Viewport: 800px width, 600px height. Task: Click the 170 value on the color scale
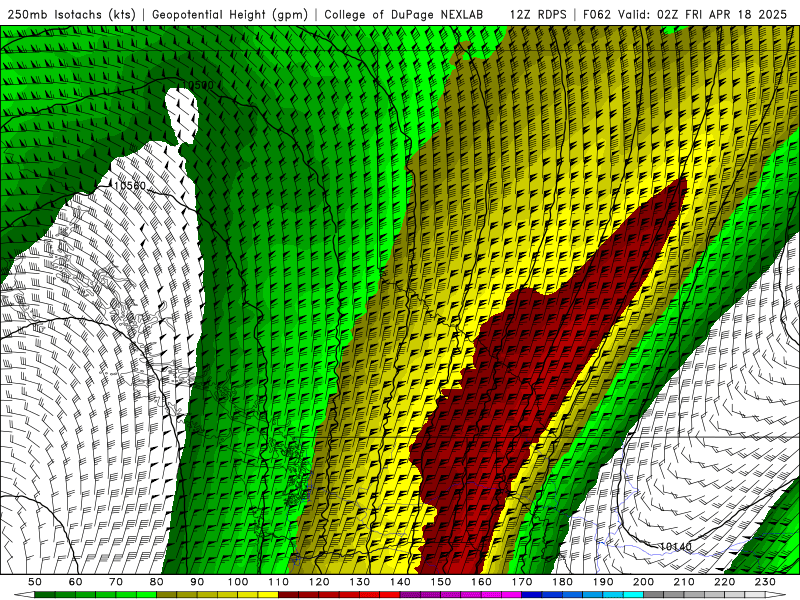click(522, 582)
